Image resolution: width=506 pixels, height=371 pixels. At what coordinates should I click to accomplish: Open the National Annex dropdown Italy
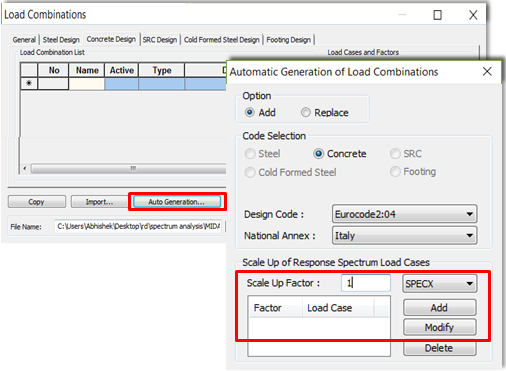(404, 235)
